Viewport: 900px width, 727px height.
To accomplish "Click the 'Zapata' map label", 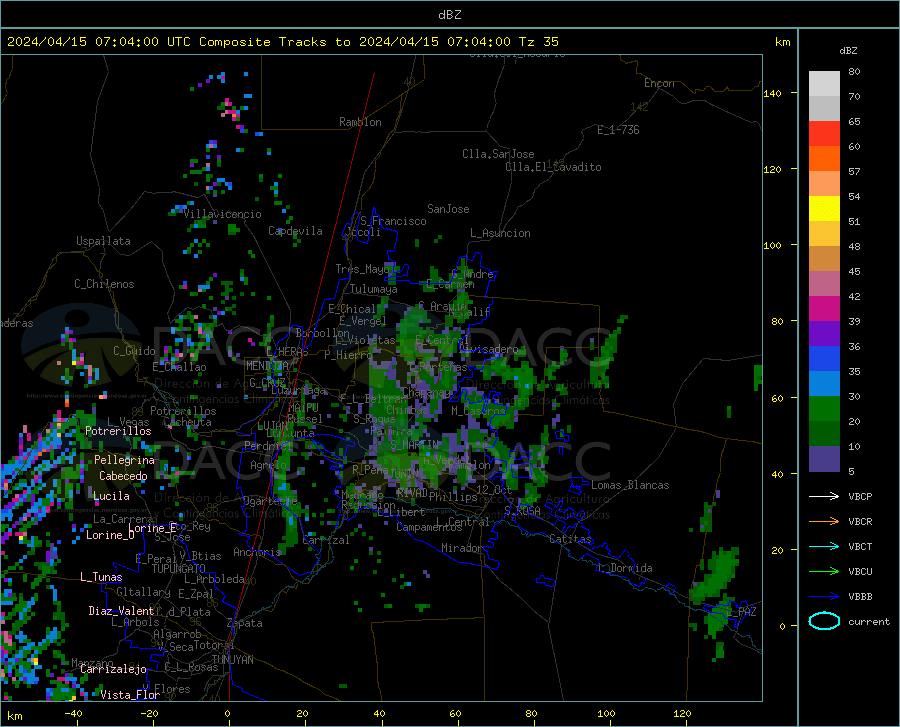I will tap(245, 623).
